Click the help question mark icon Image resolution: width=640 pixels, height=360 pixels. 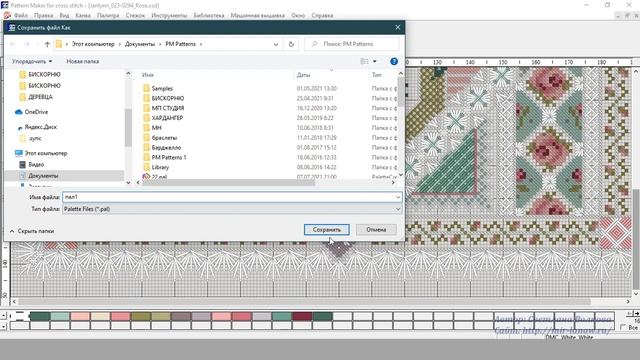pyautogui.click(x=394, y=61)
